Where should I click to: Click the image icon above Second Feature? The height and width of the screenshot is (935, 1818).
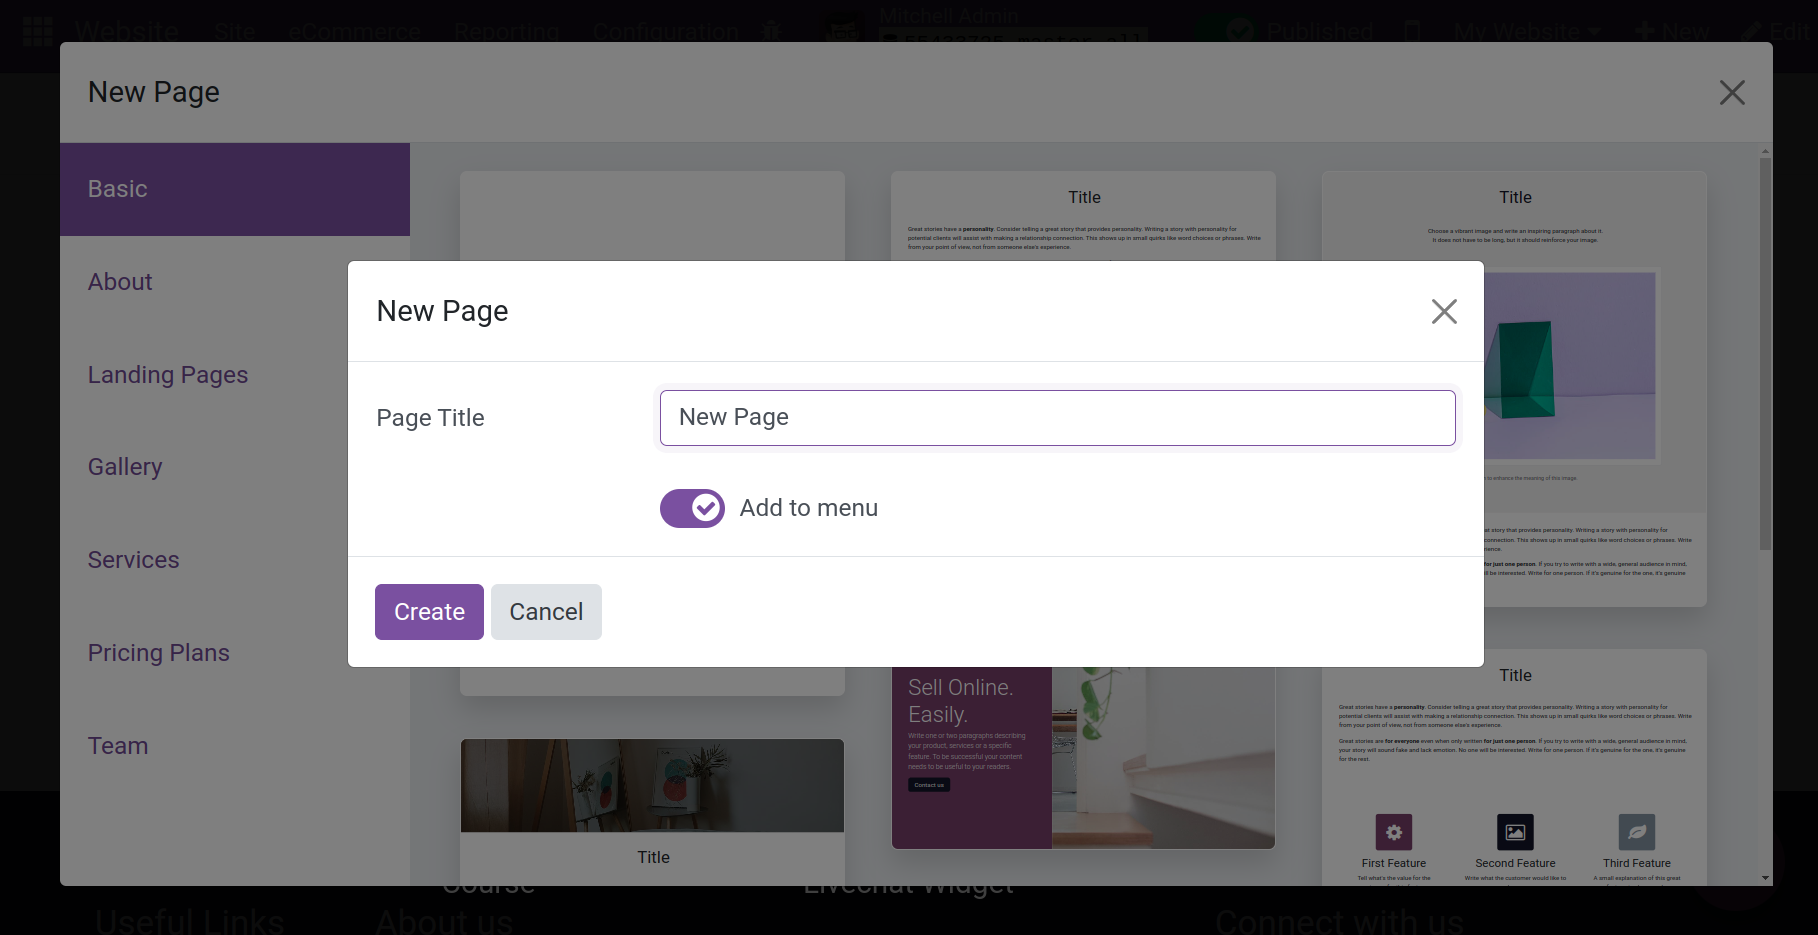1514,832
